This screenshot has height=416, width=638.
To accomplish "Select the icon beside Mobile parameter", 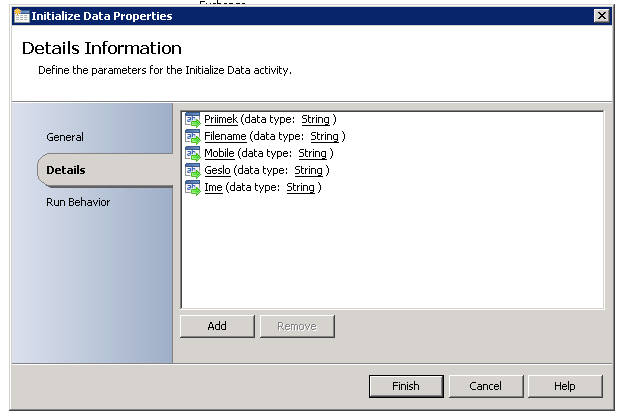I will coord(192,154).
